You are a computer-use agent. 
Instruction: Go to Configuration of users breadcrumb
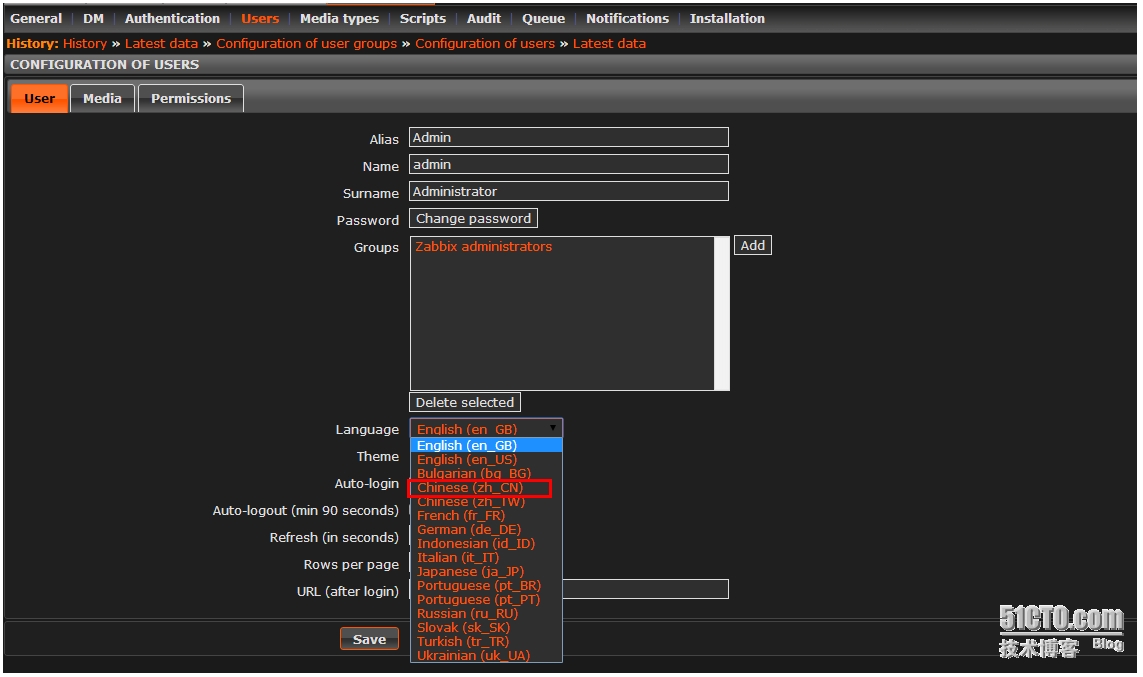point(485,44)
